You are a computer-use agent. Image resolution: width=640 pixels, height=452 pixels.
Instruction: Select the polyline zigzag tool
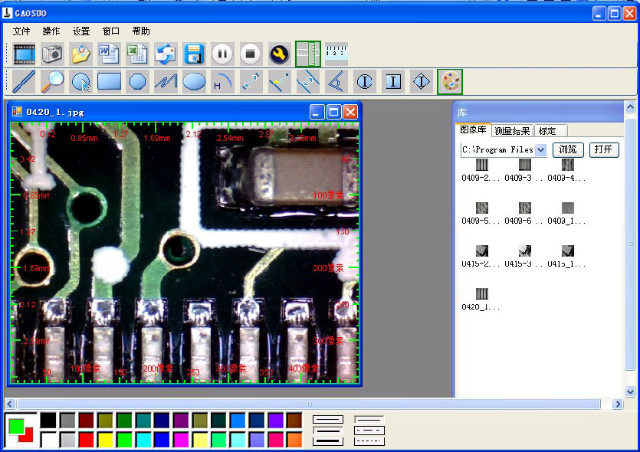coord(166,82)
